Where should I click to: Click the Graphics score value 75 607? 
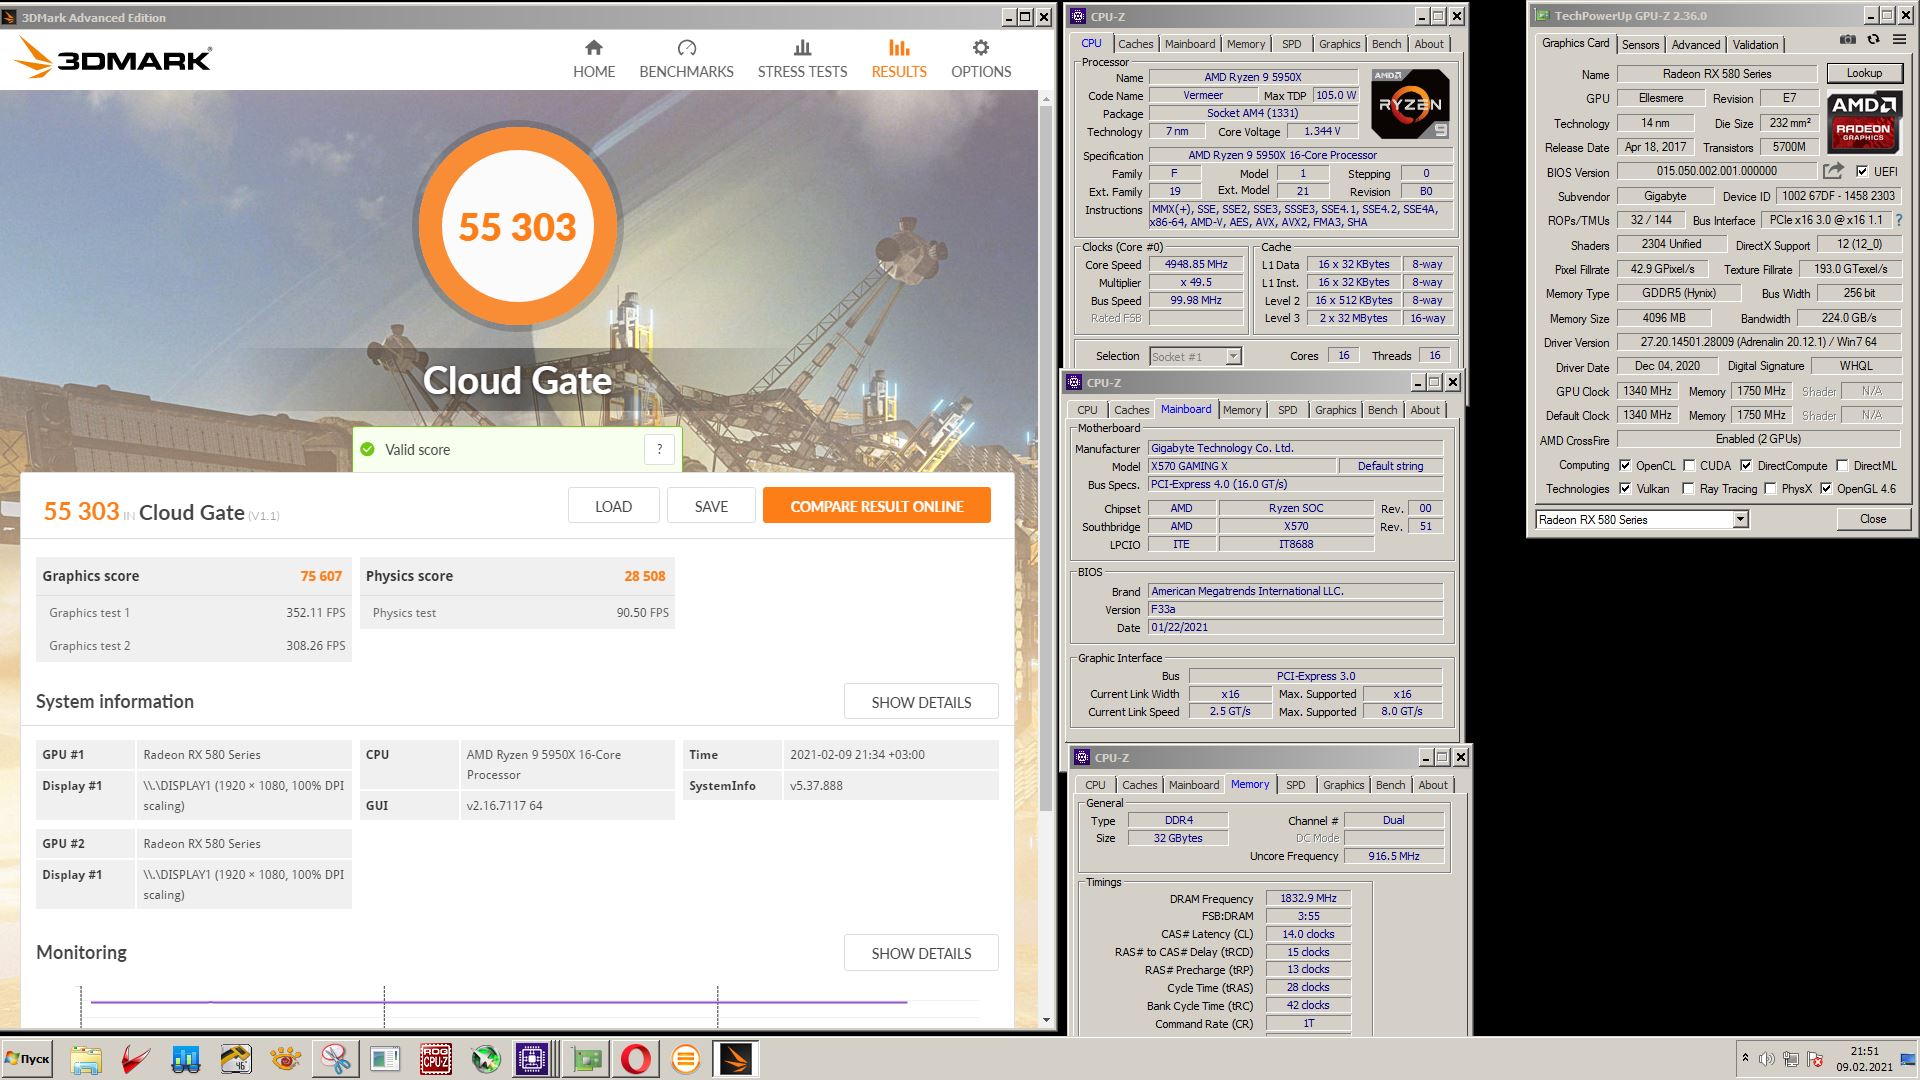(x=321, y=576)
